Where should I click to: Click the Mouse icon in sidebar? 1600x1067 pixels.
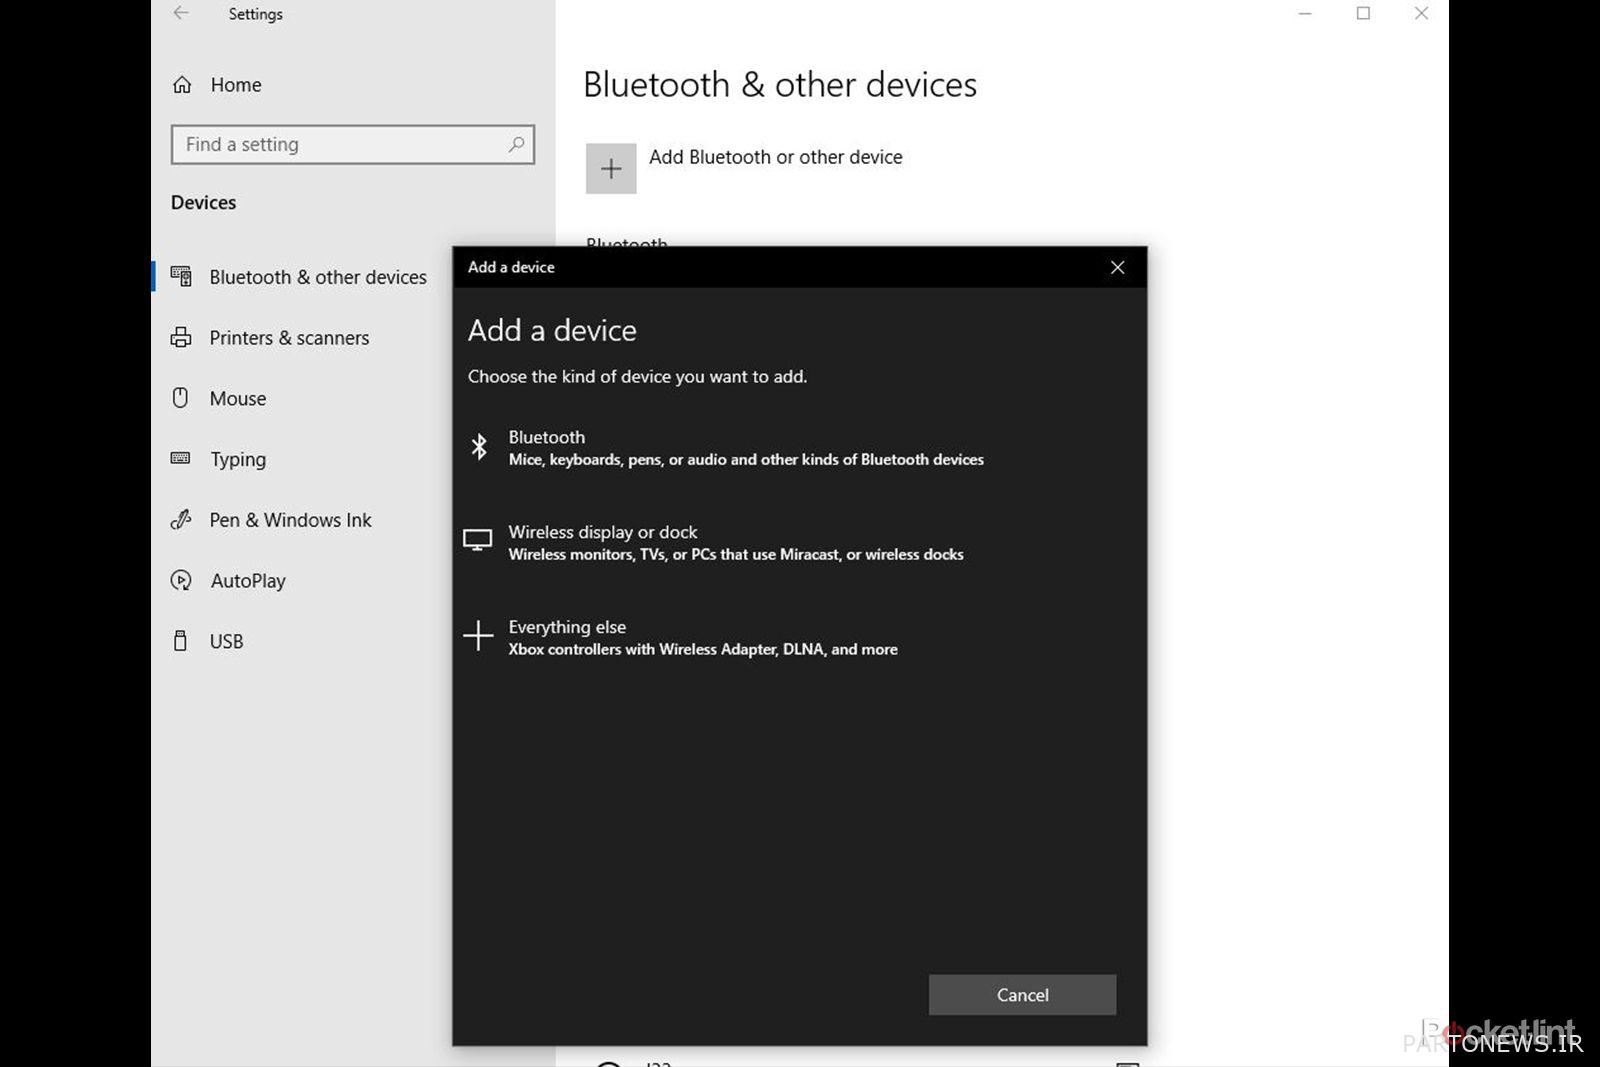[x=180, y=398]
